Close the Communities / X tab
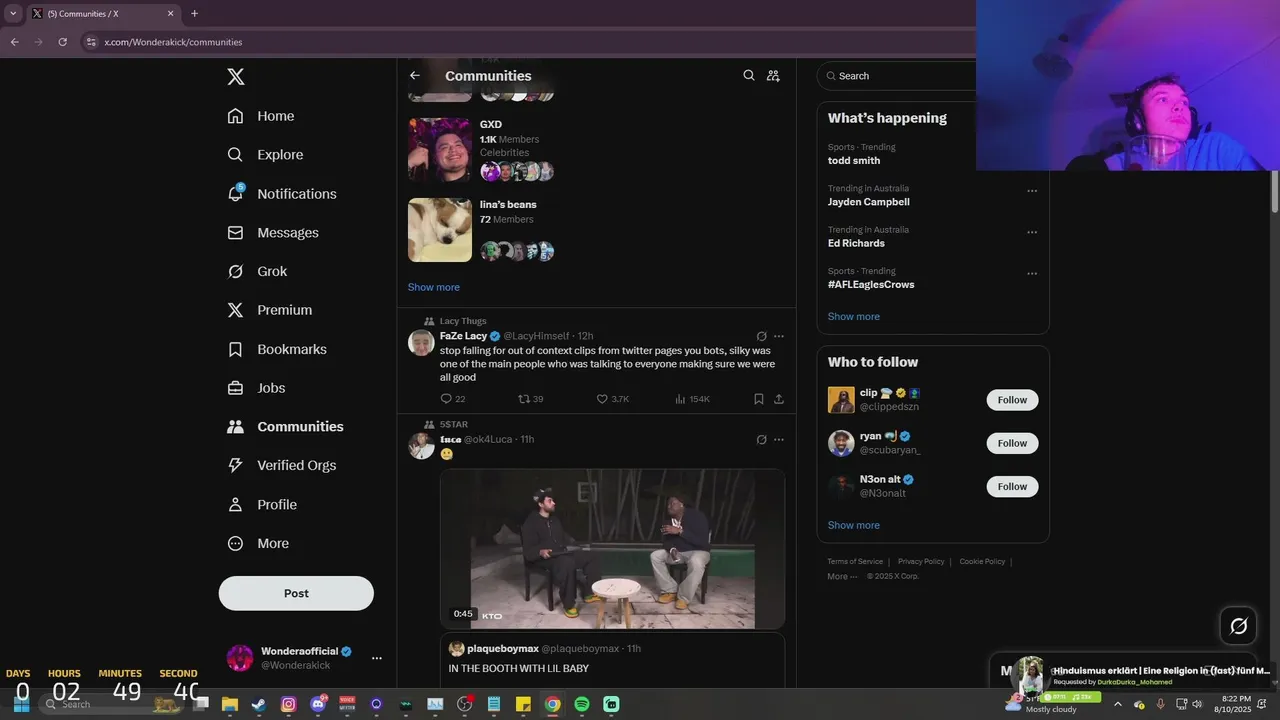This screenshot has height=720, width=1280. tap(170, 14)
